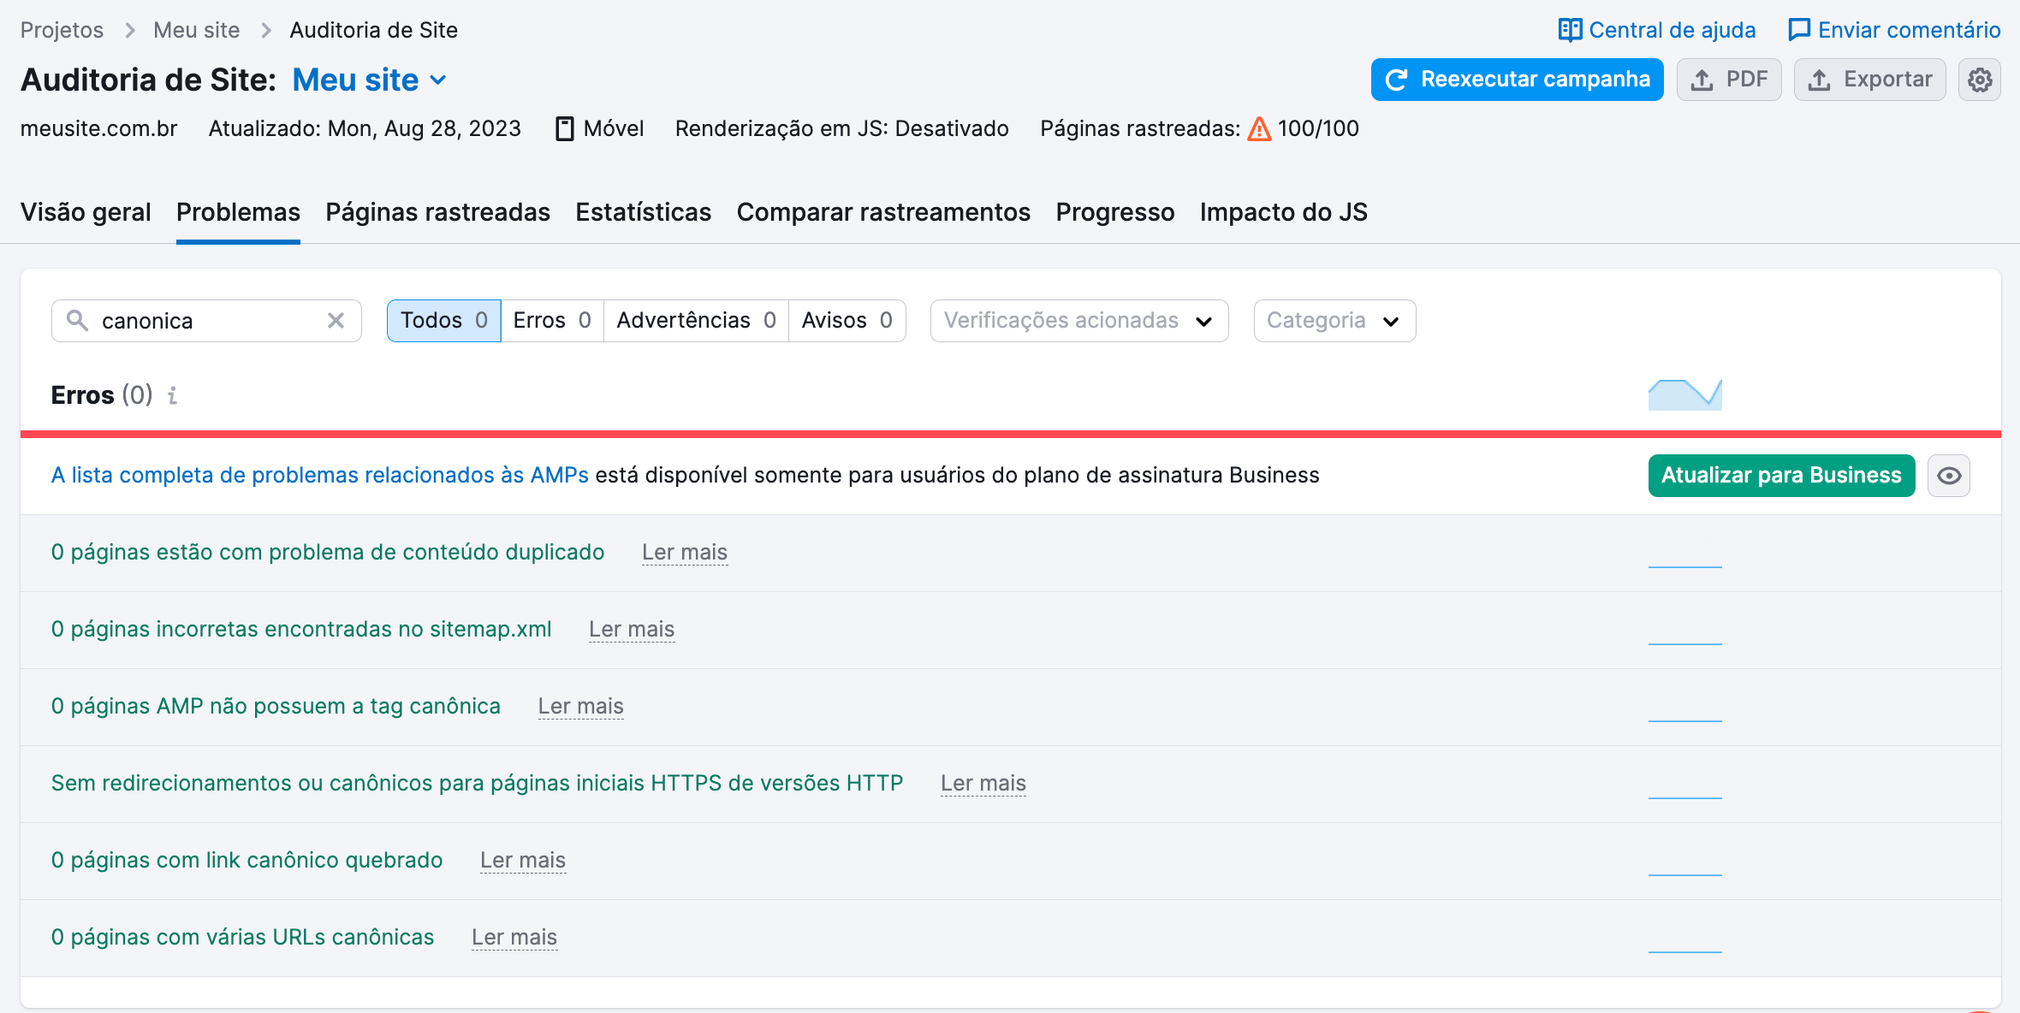This screenshot has height=1013, width=2020.
Task: Select the PDF export icon
Action: pyautogui.click(x=1703, y=79)
